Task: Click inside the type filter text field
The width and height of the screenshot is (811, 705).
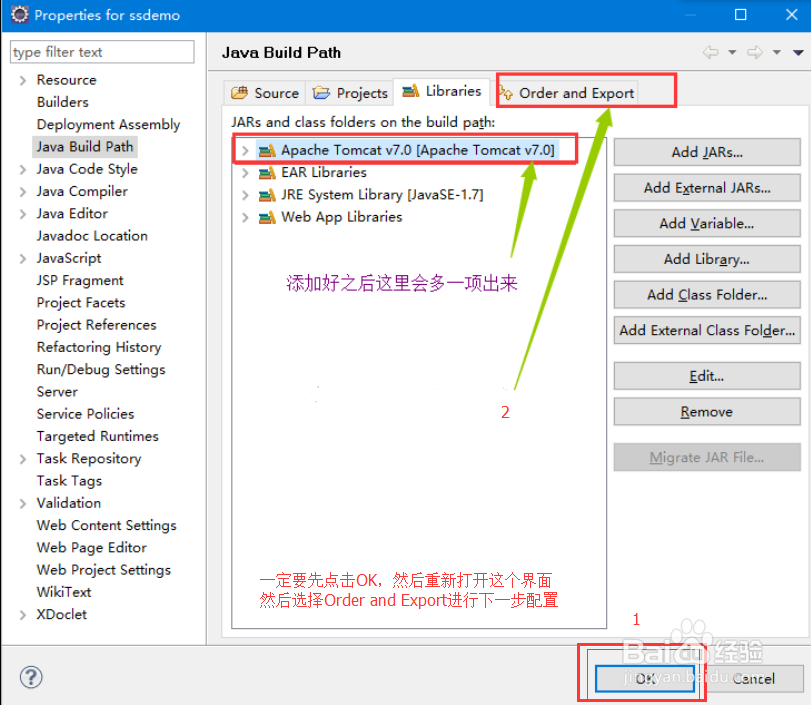Action: coord(100,51)
